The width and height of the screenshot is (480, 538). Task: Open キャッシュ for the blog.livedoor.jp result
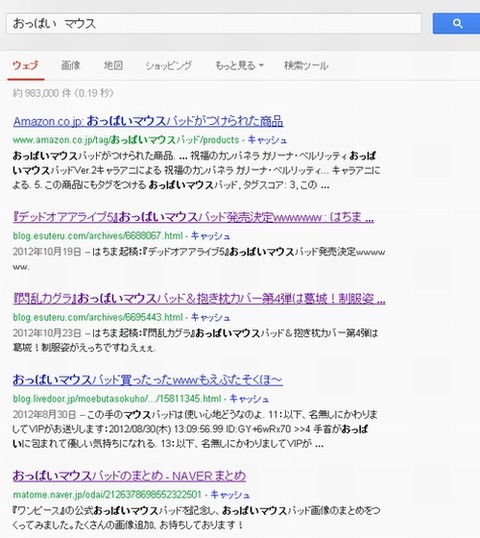(249, 399)
